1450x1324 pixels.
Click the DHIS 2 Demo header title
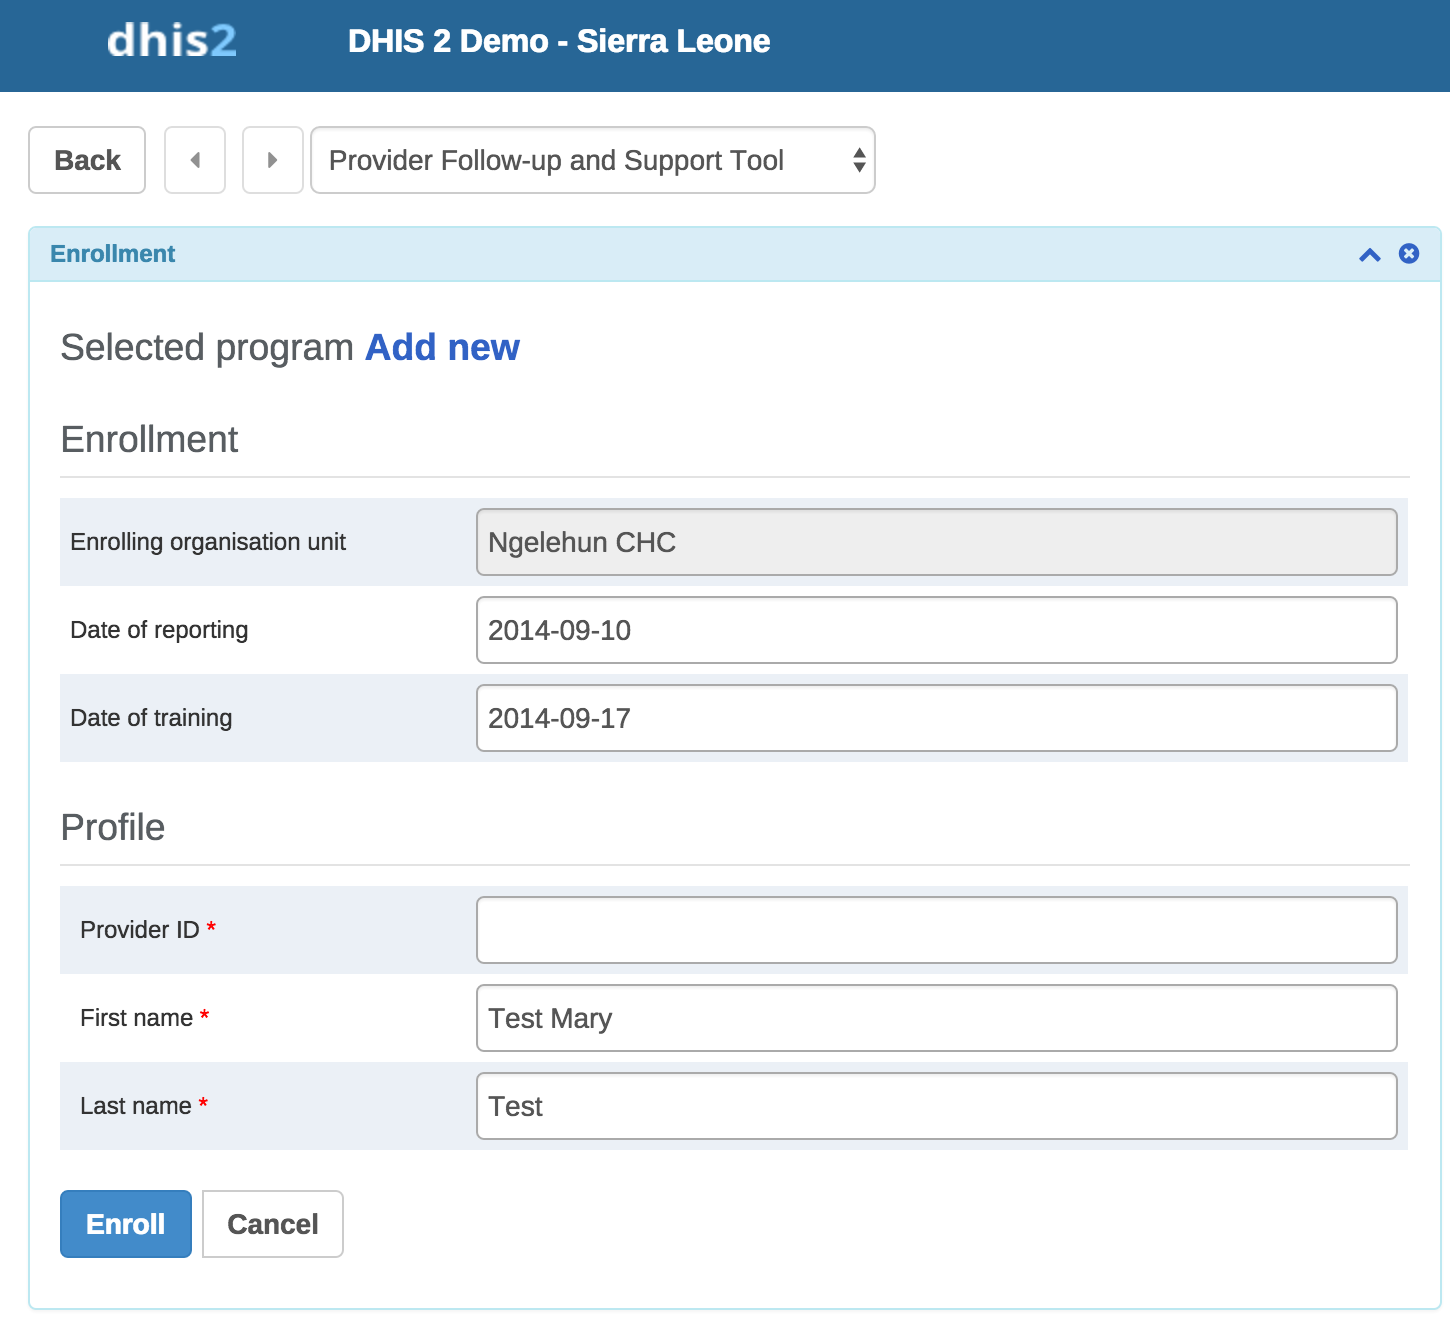tap(558, 41)
